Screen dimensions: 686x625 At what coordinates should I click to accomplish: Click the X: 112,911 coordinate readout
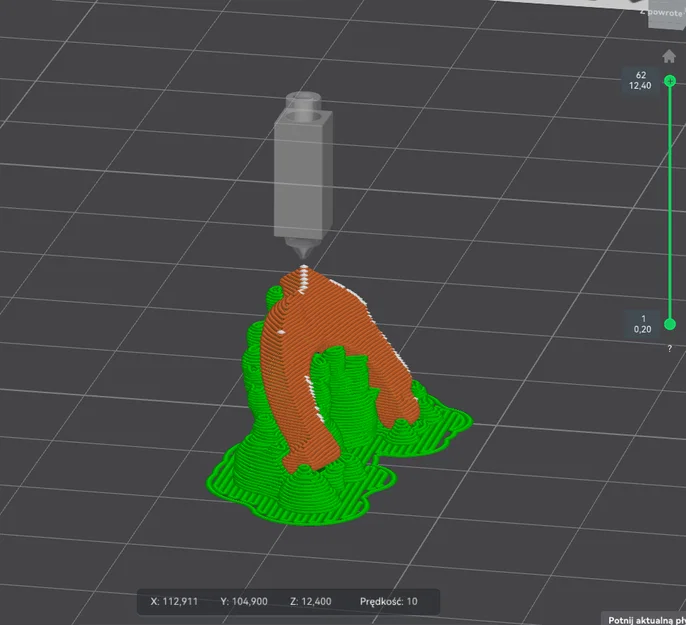pyautogui.click(x=174, y=601)
